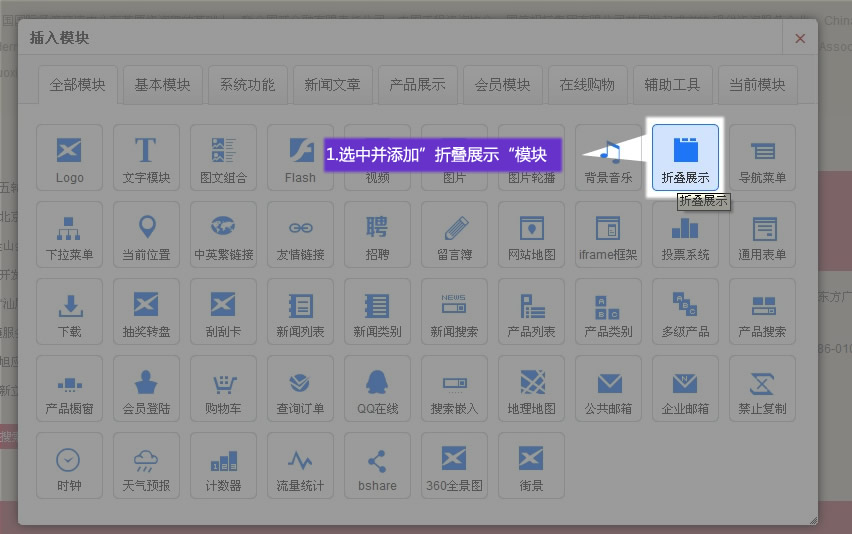Pick the QQ在线 module
852x534 pixels.
click(x=377, y=389)
